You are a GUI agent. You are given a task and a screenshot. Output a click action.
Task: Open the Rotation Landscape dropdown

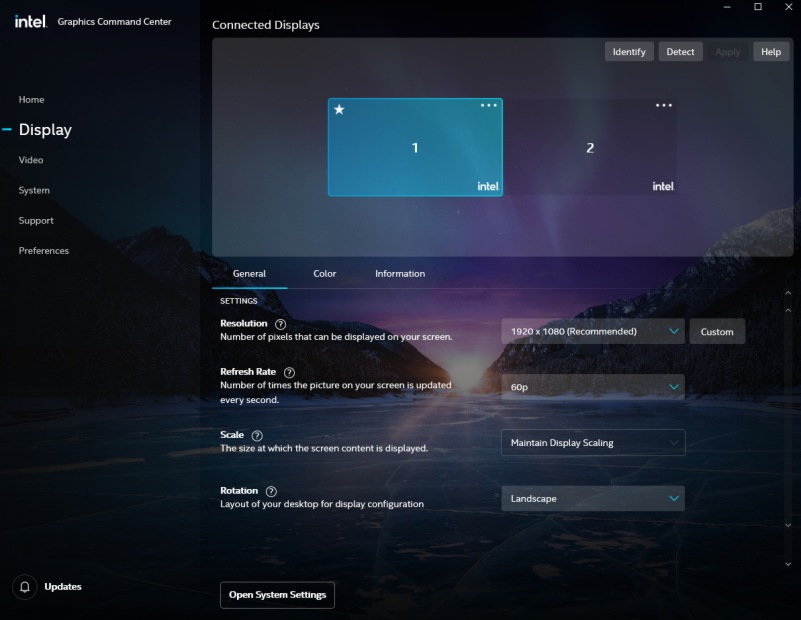click(593, 498)
